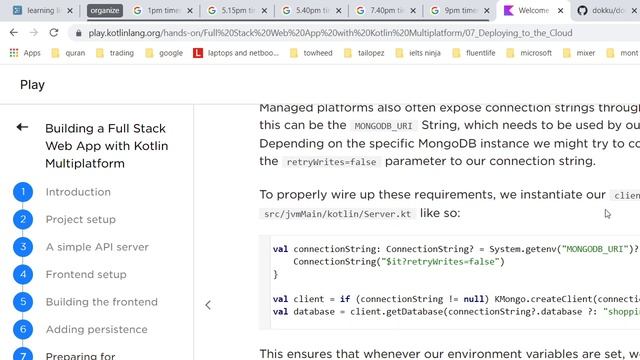Image resolution: width=640 pixels, height=360 pixels.
Task: Close the 5.40pm time tab
Action: (x=339, y=11)
